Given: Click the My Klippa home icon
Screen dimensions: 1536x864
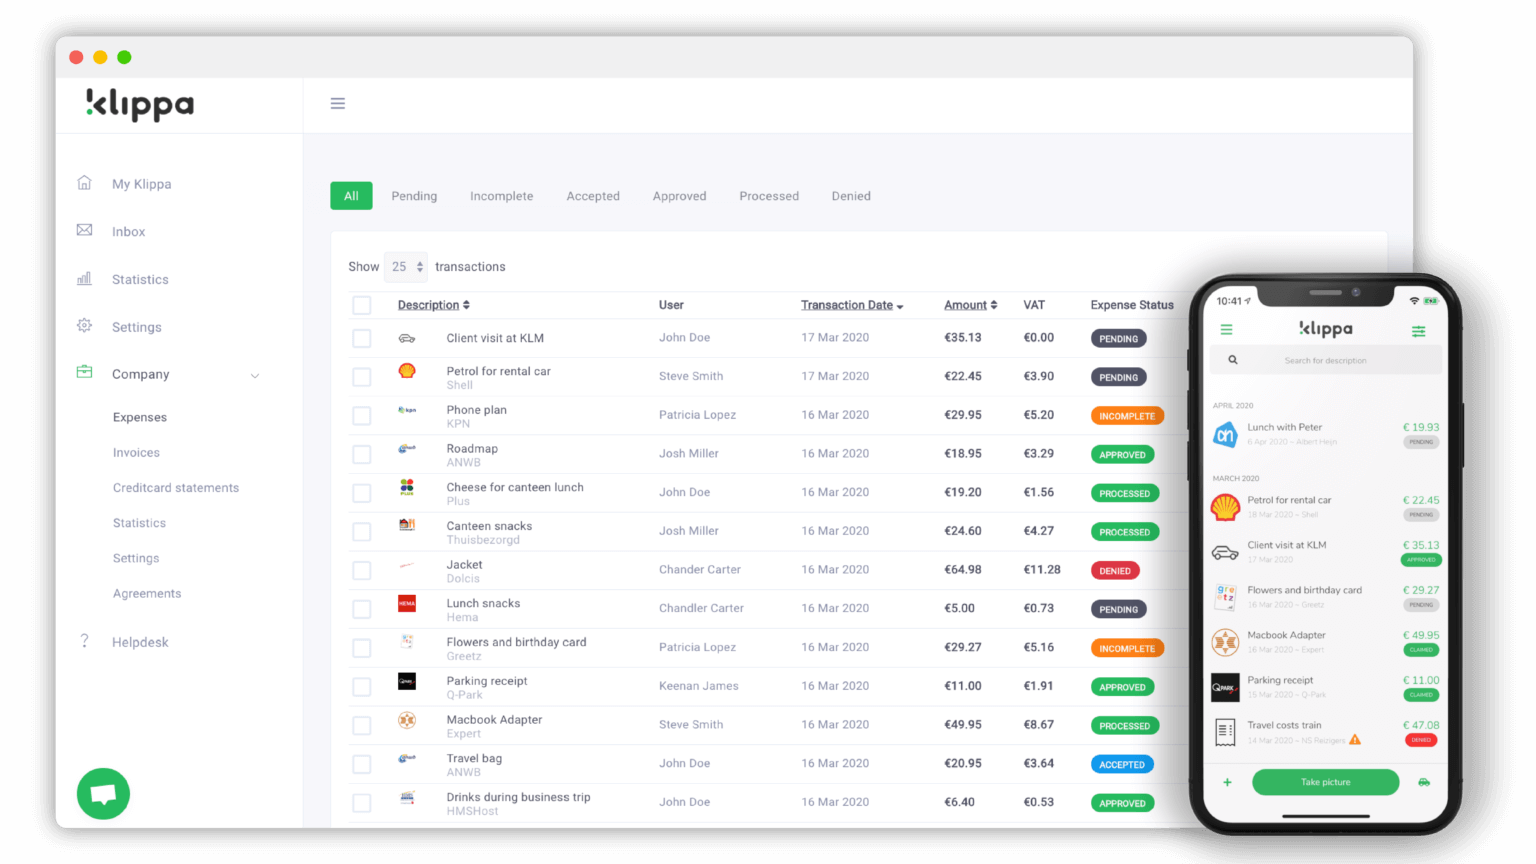Looking at the screenshot, I should pos(84,183).
